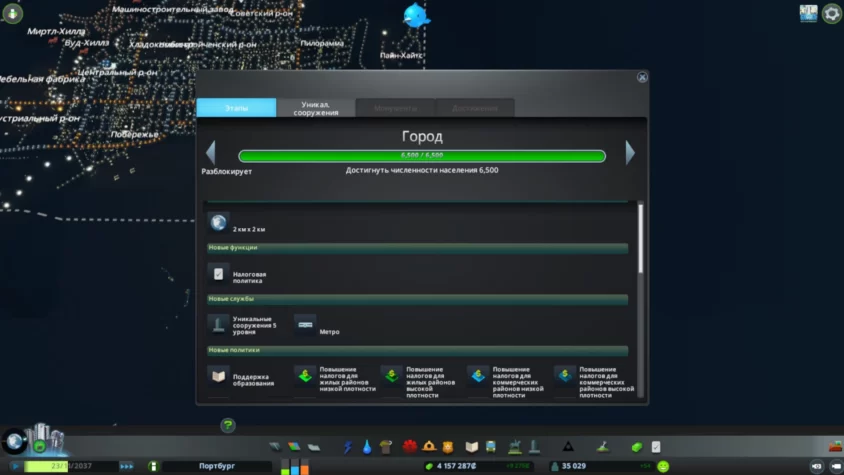The height and width of the screenshot is (475, 844).
Task: Open city info beside Портбург name
Action: click(x=153, y=466)
